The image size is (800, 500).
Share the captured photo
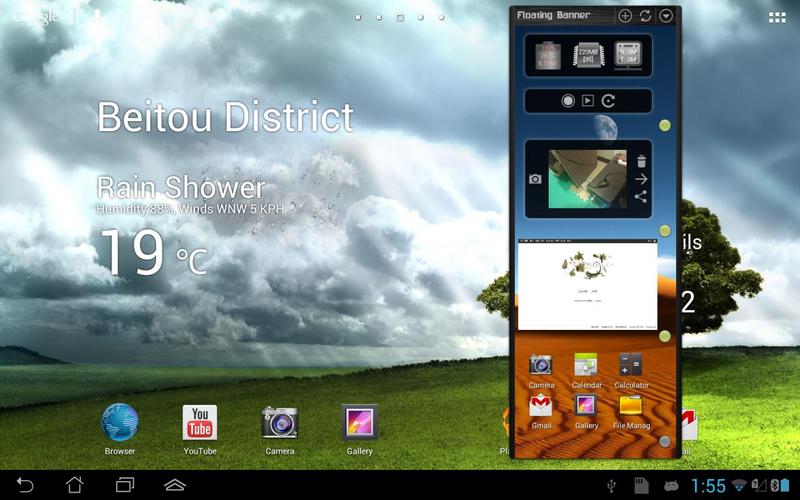641,196
